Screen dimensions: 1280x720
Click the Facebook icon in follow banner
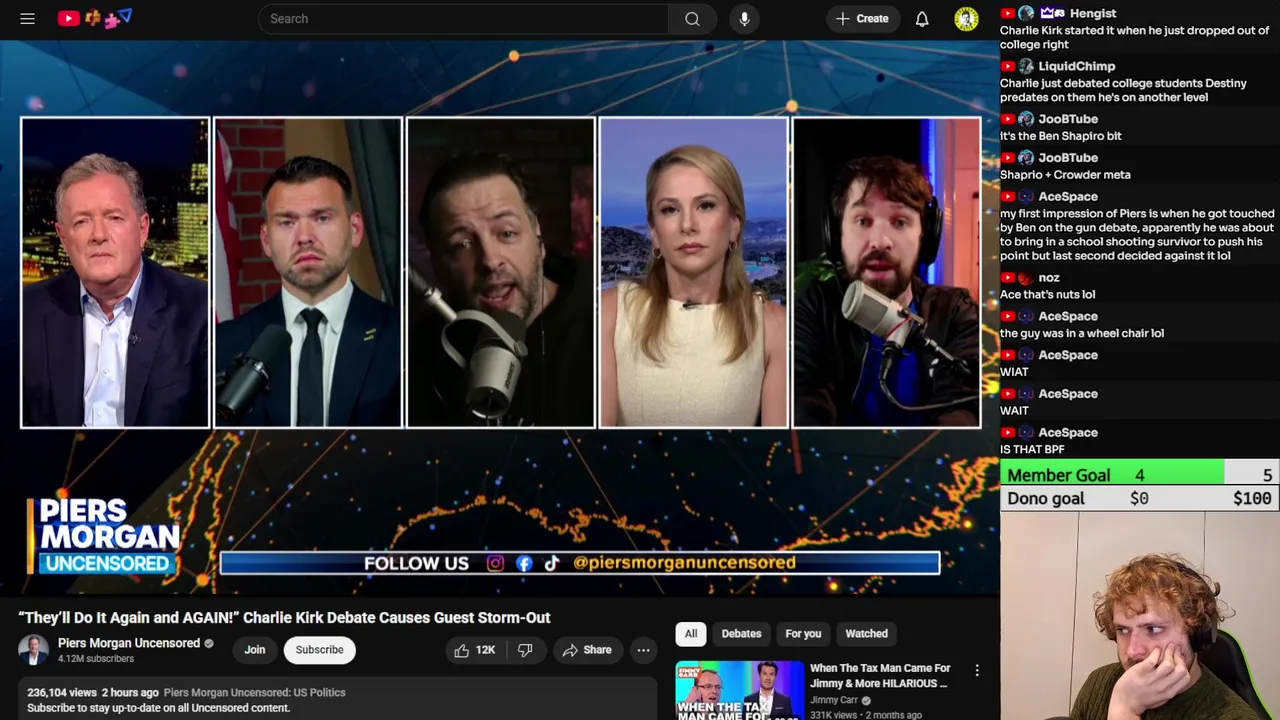pyautogui.click(x=524, y=563)
